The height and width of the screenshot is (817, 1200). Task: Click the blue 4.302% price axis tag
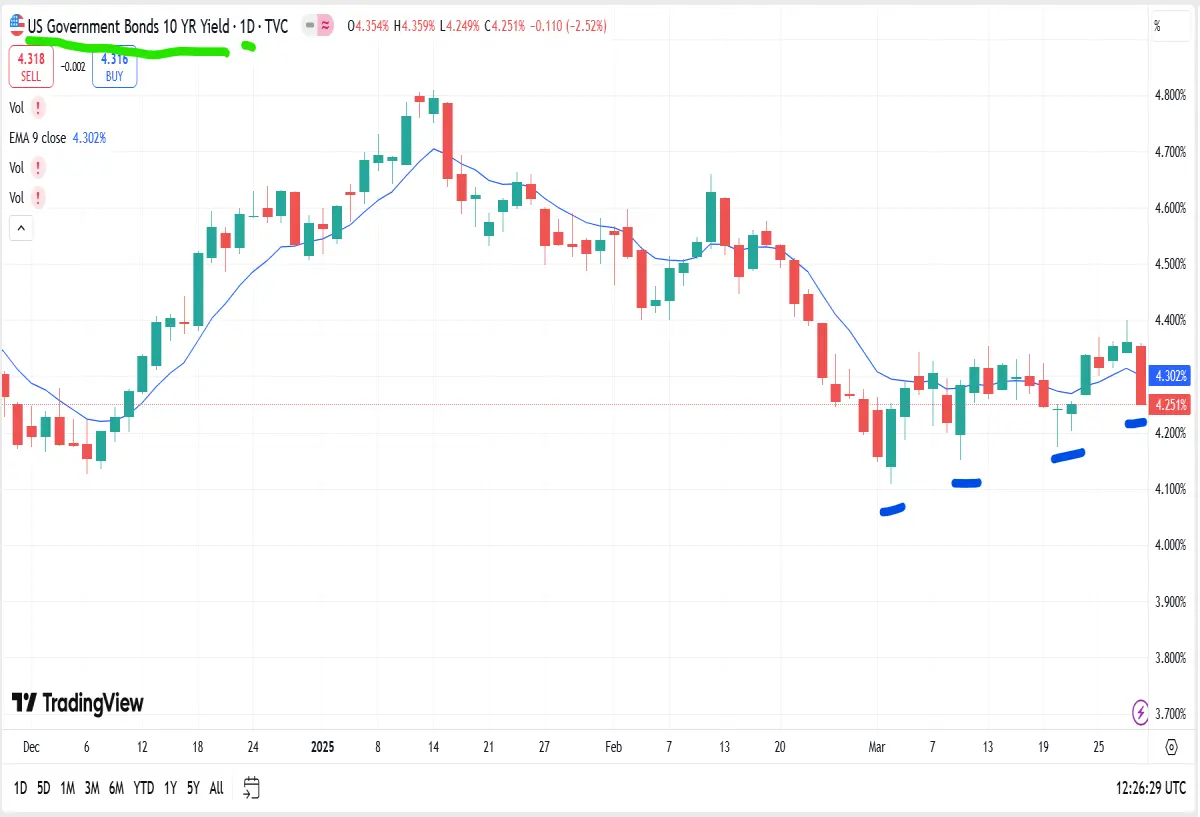(x=1169, y=376)
